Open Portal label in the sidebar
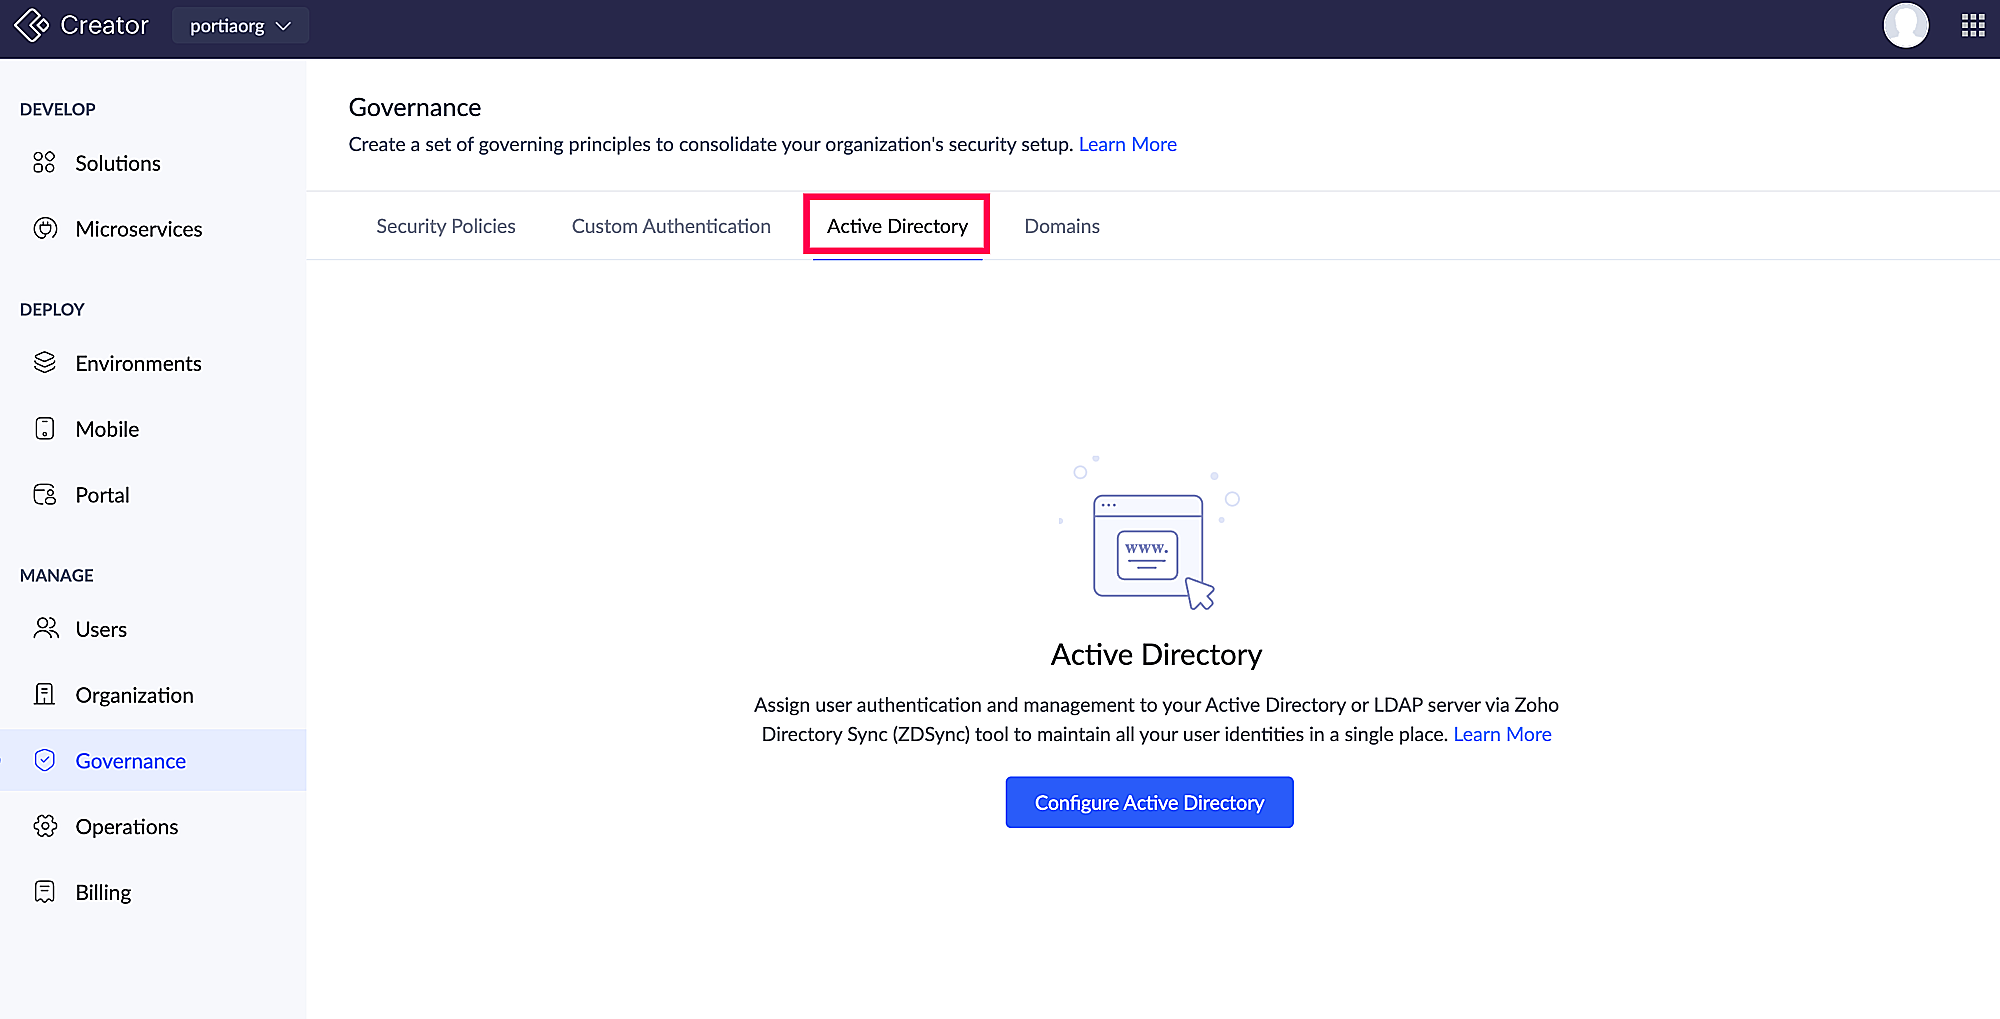 tap(103, 495)
